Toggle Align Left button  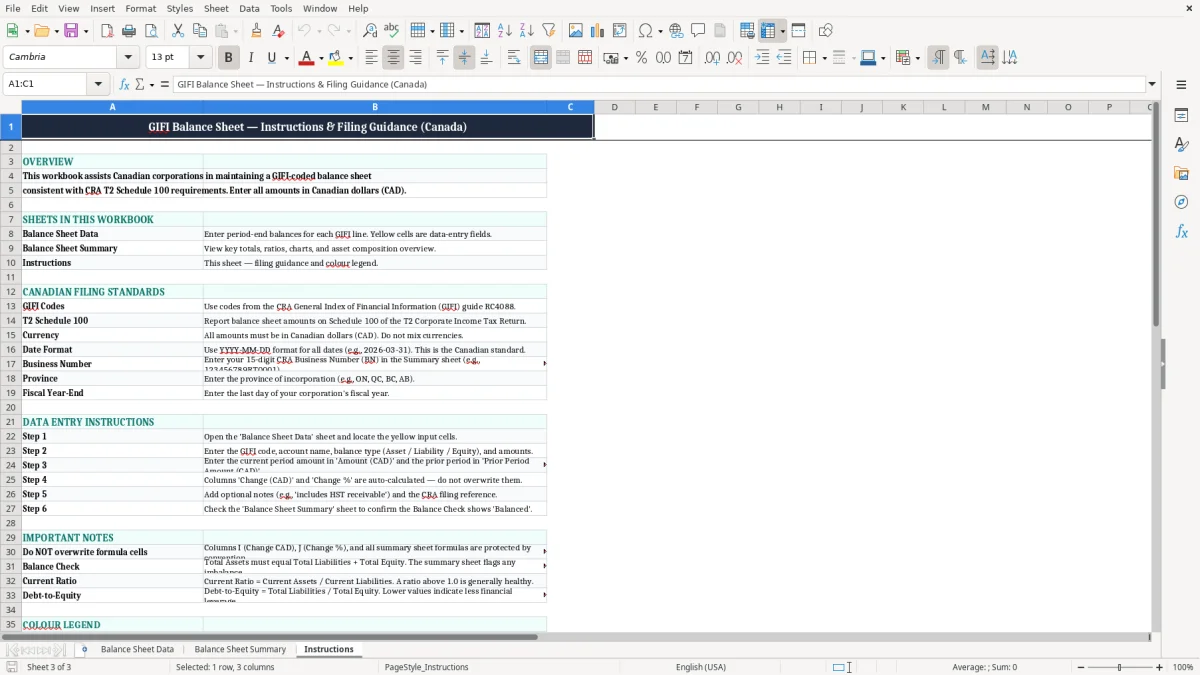(371, 58)
